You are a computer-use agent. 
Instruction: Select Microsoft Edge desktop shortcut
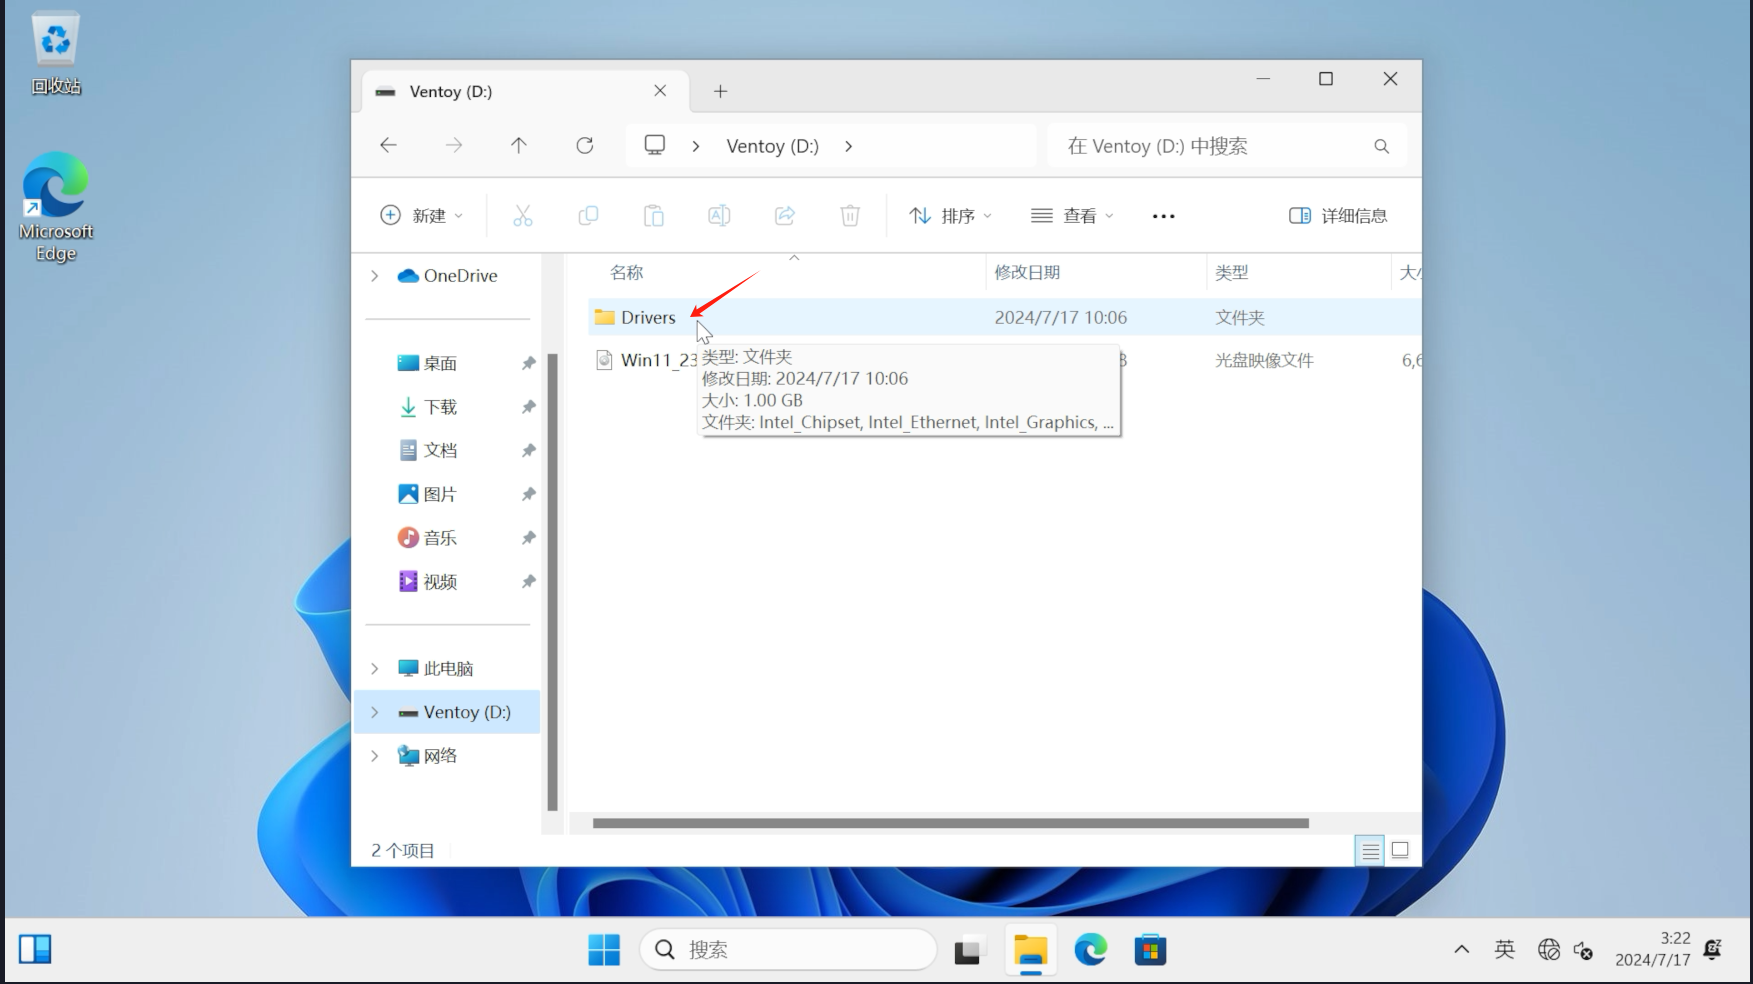56,207
